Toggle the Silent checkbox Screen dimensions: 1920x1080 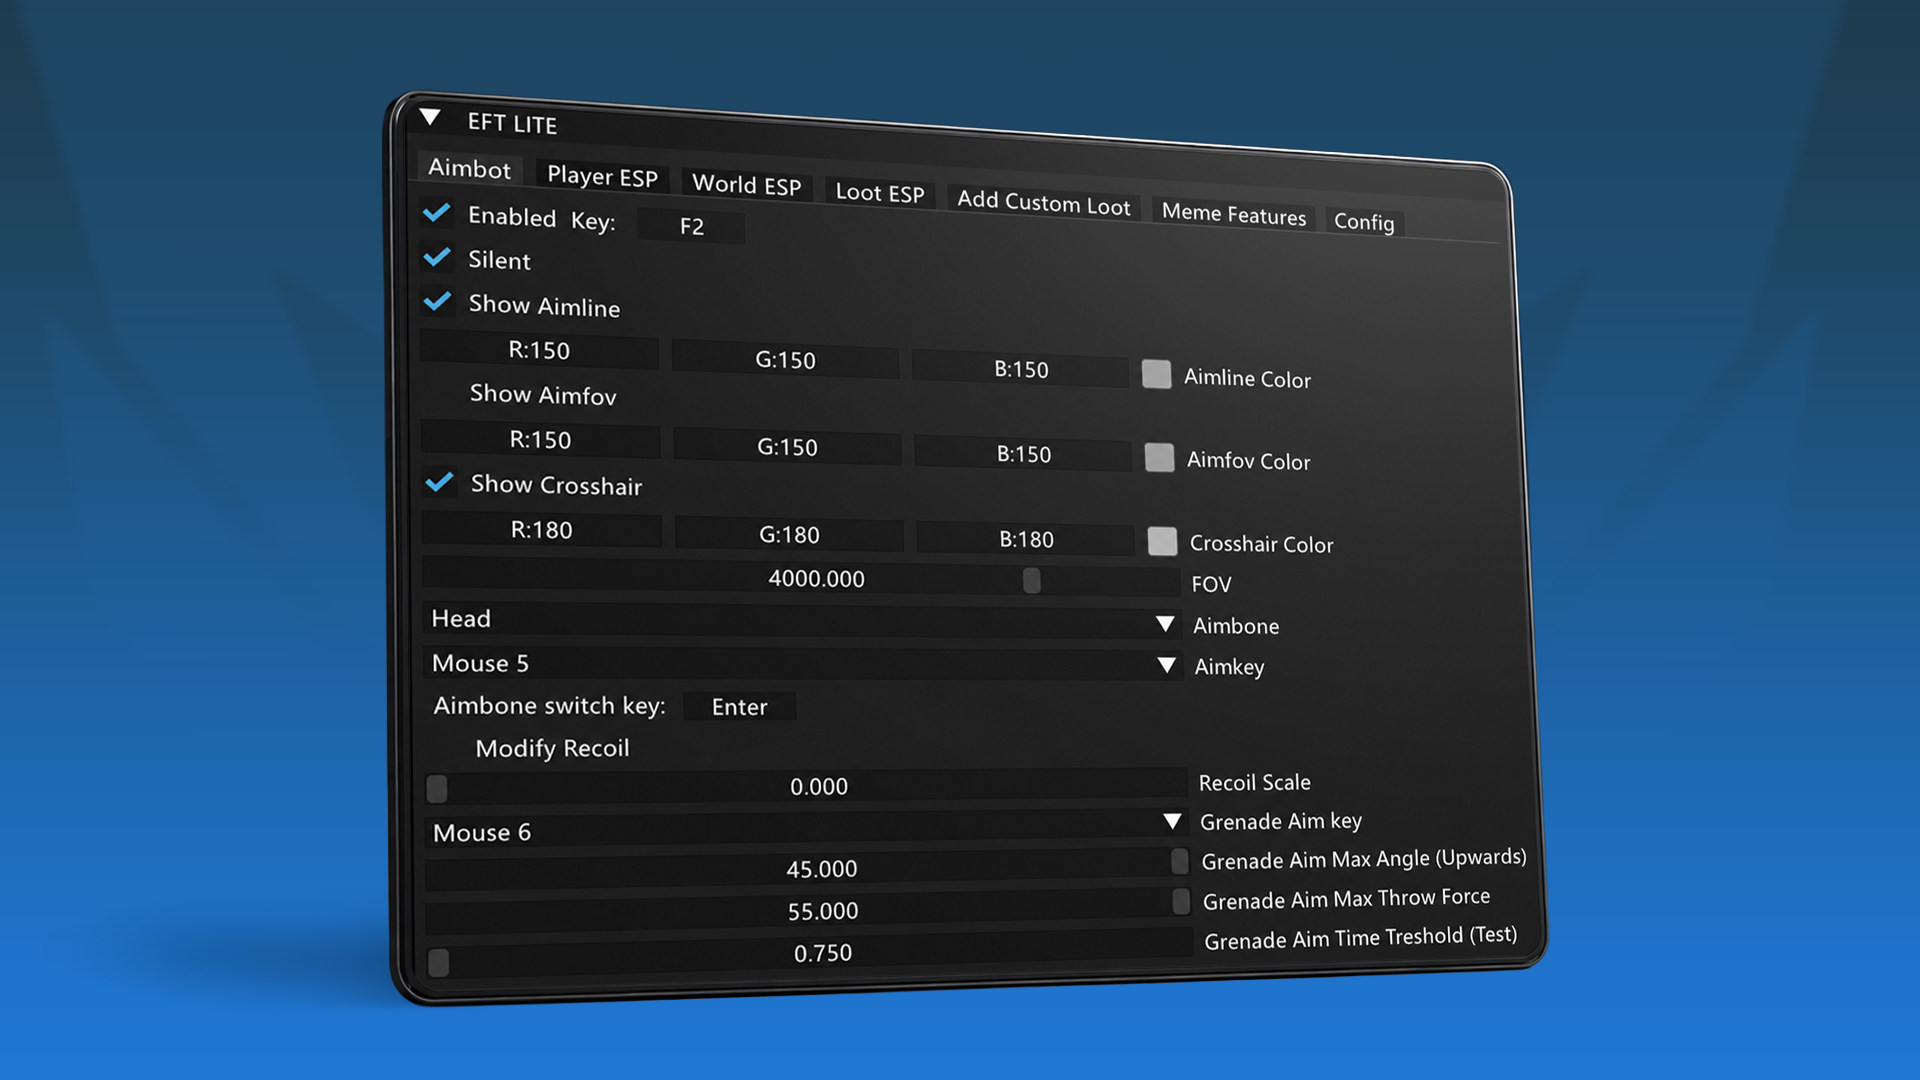point(437,258)
